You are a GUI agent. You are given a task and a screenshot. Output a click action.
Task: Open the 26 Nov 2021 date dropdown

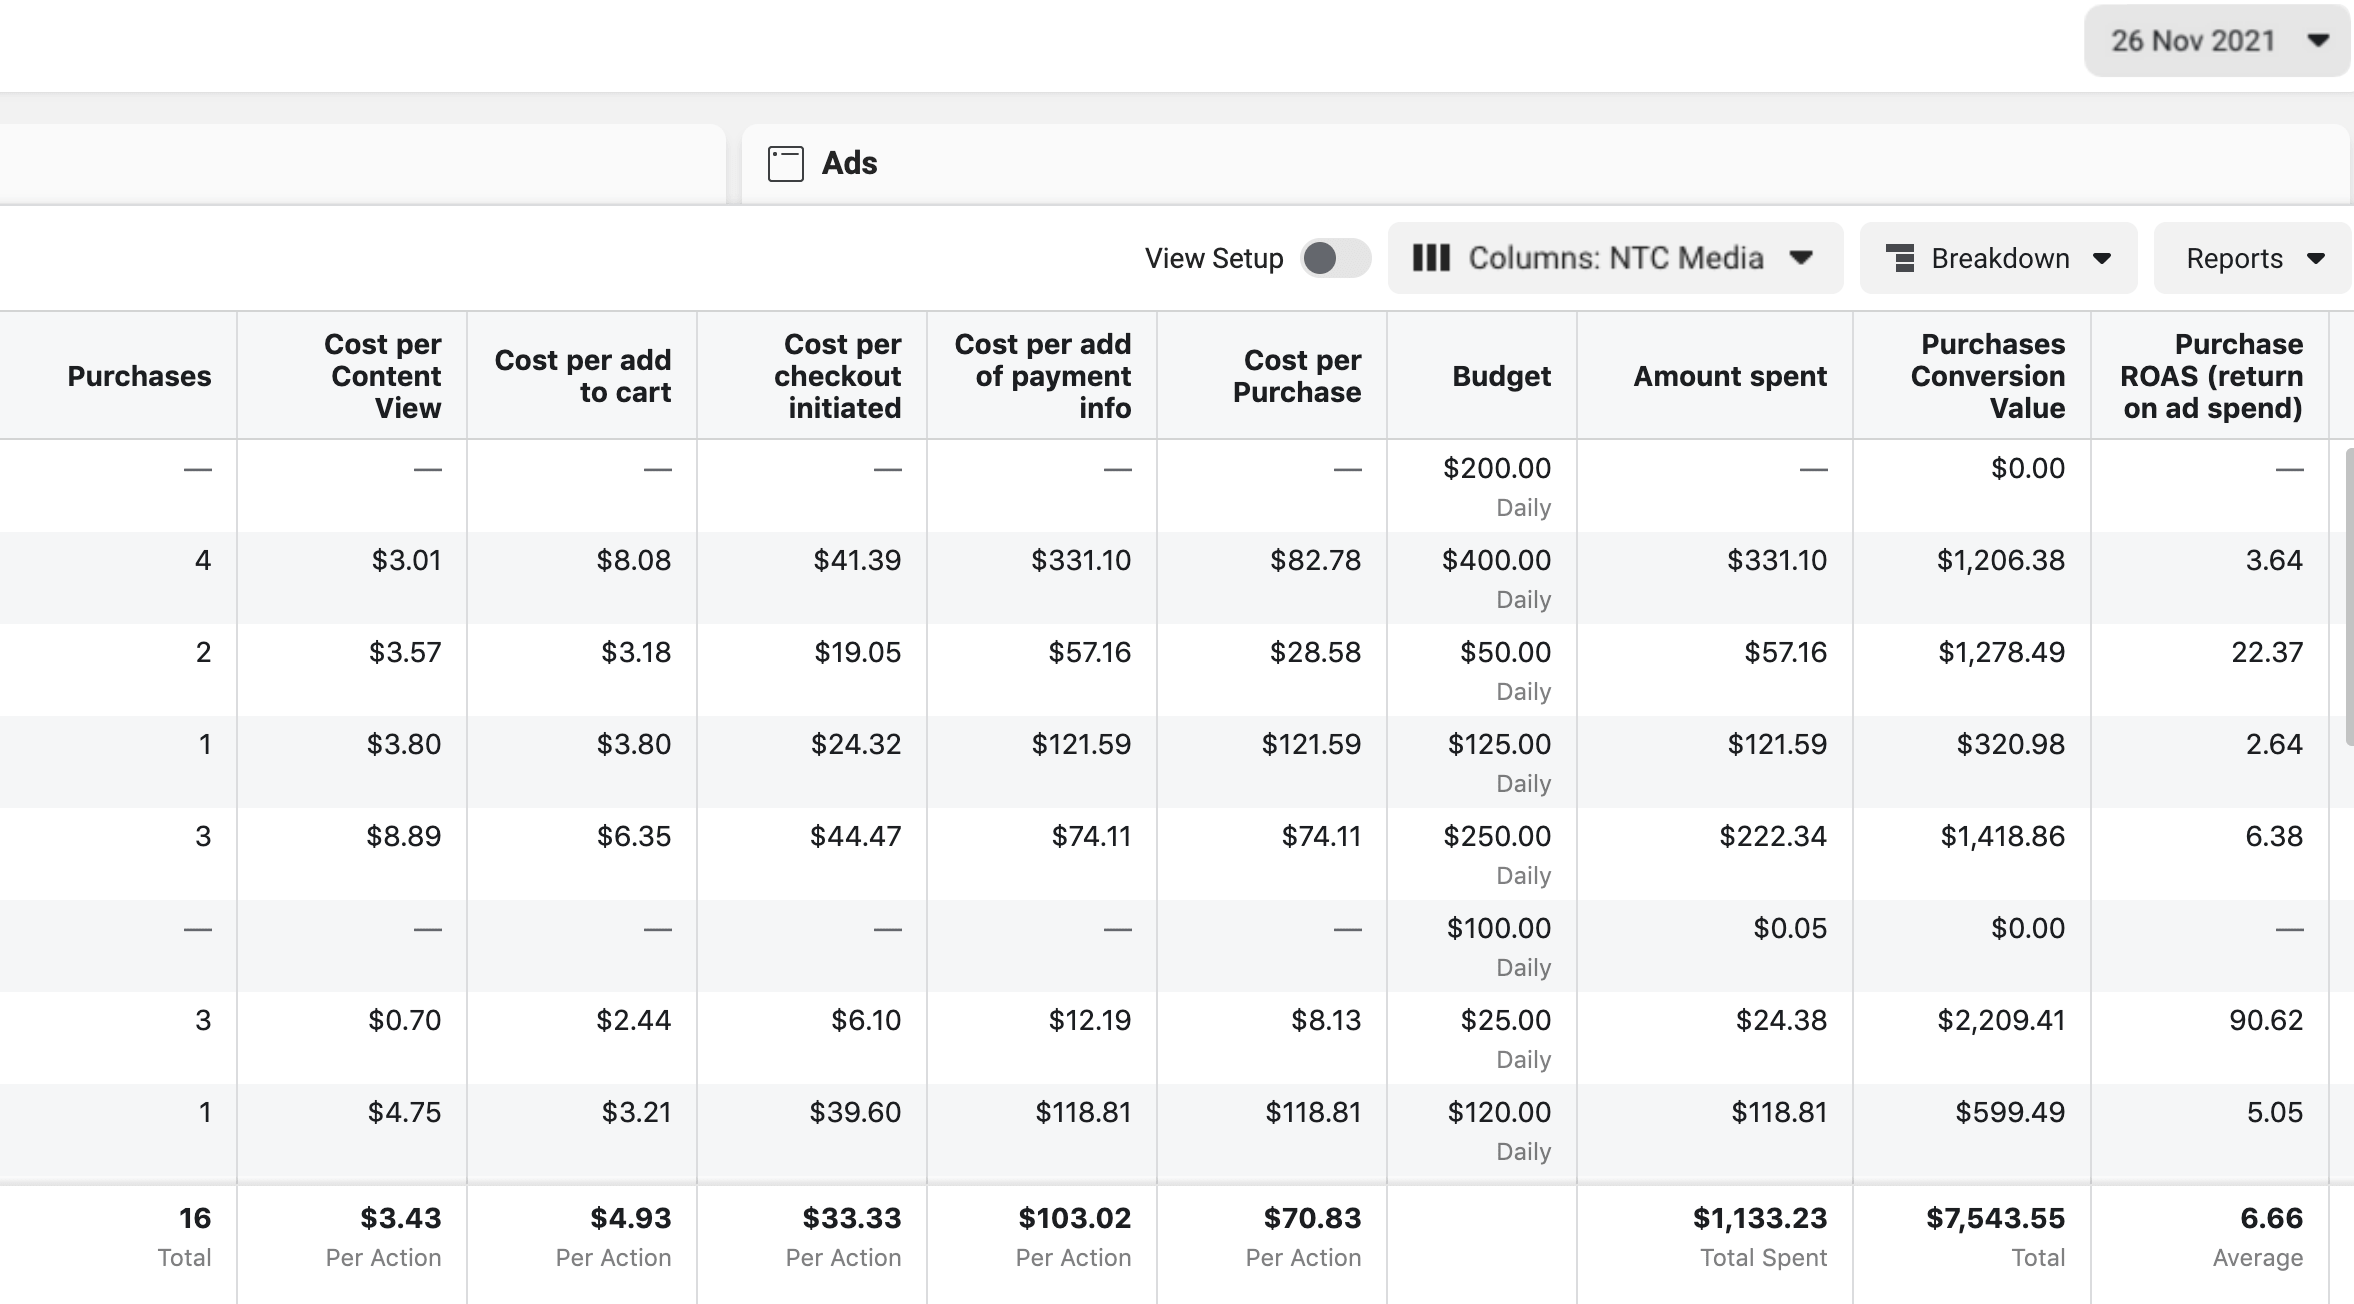(x=2216, y=41)
